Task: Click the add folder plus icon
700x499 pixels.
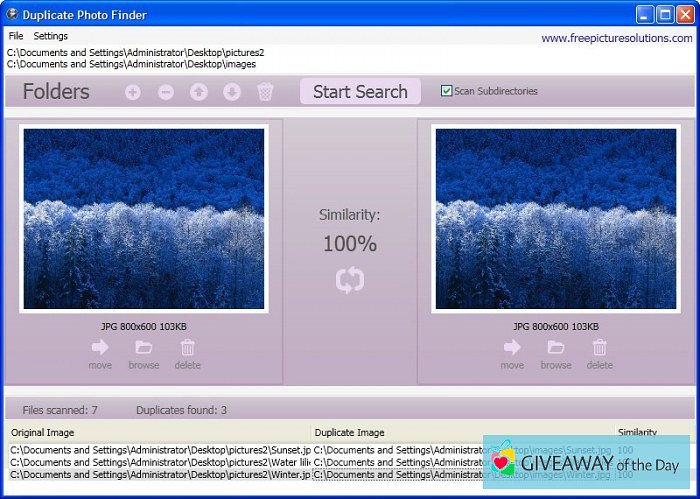Action: (133, 92)
